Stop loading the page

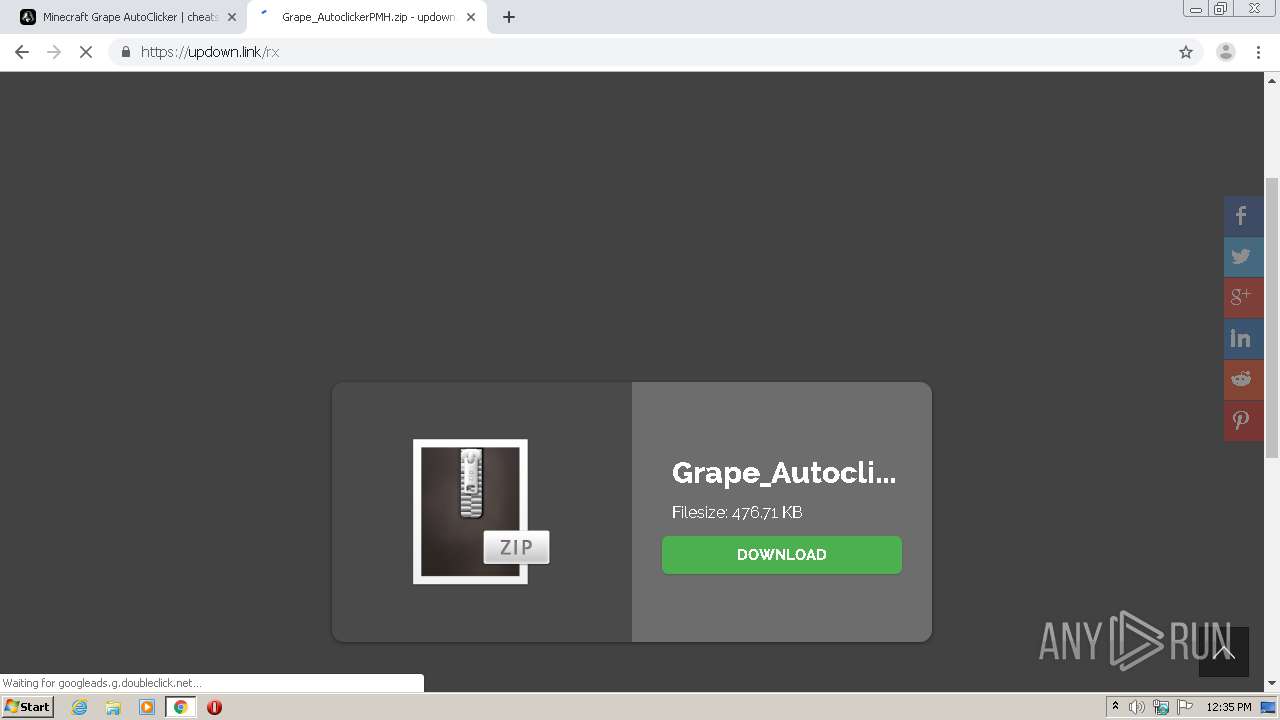pos(86,52)
